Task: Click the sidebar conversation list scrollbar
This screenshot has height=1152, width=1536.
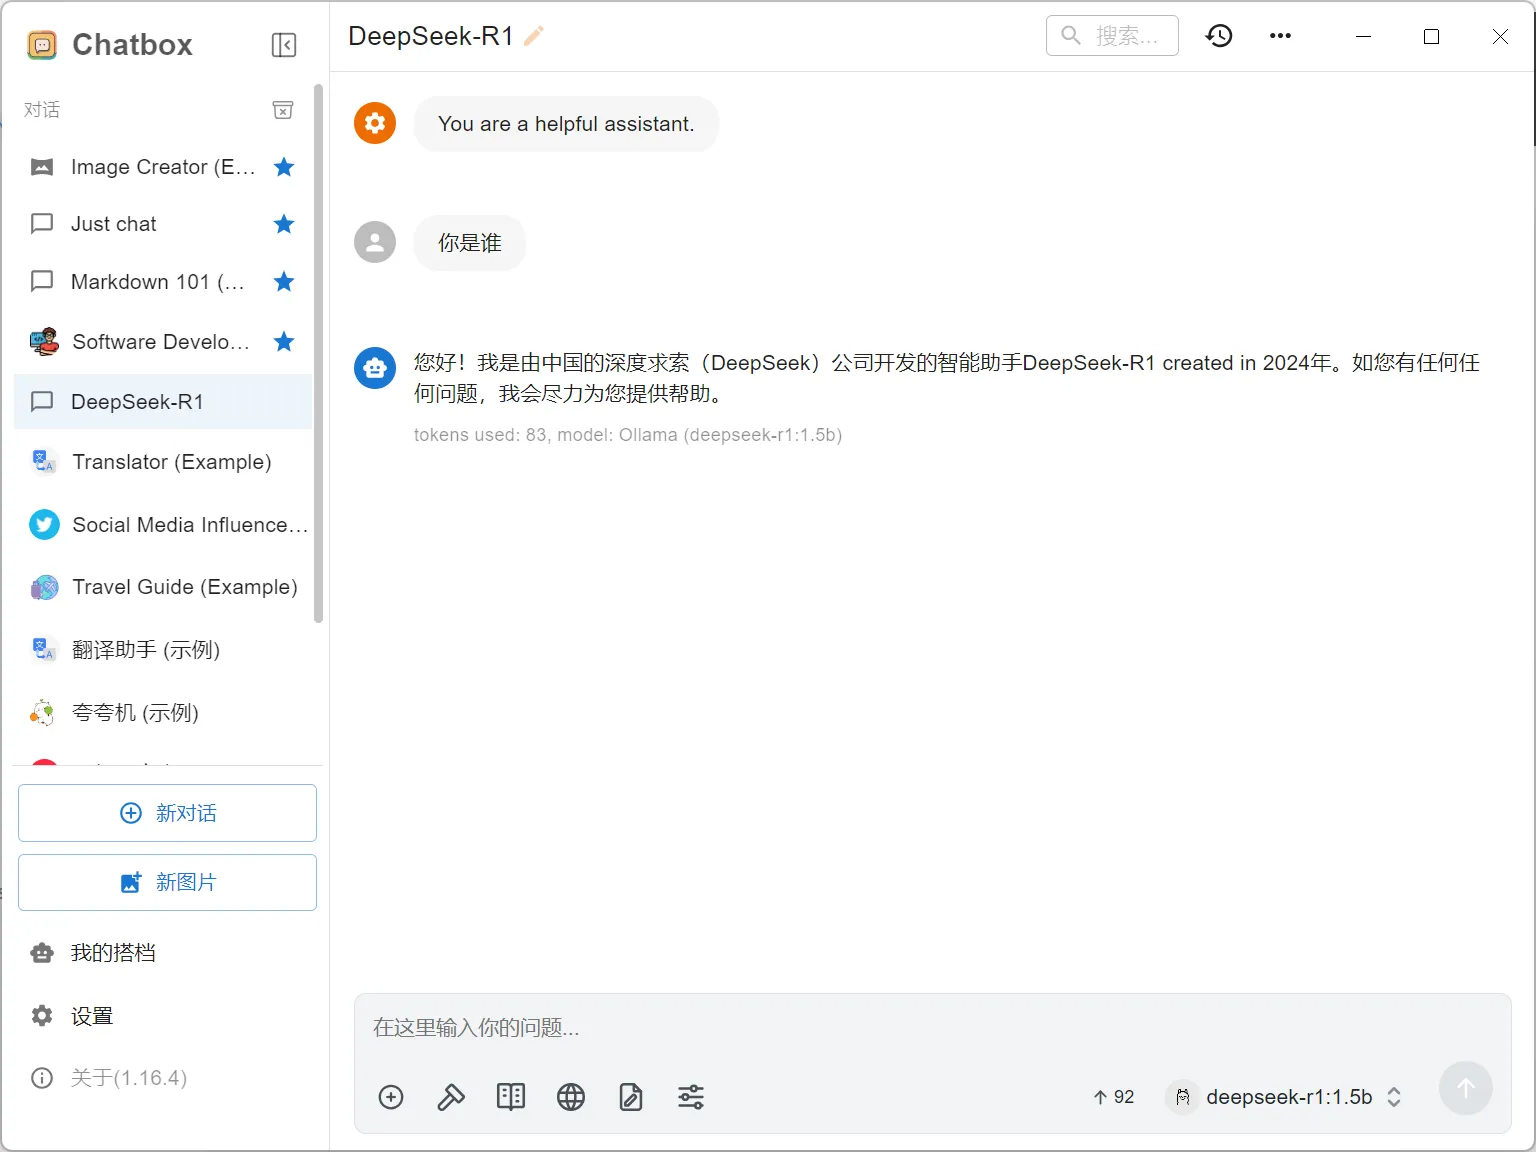Action: point(319,353)
